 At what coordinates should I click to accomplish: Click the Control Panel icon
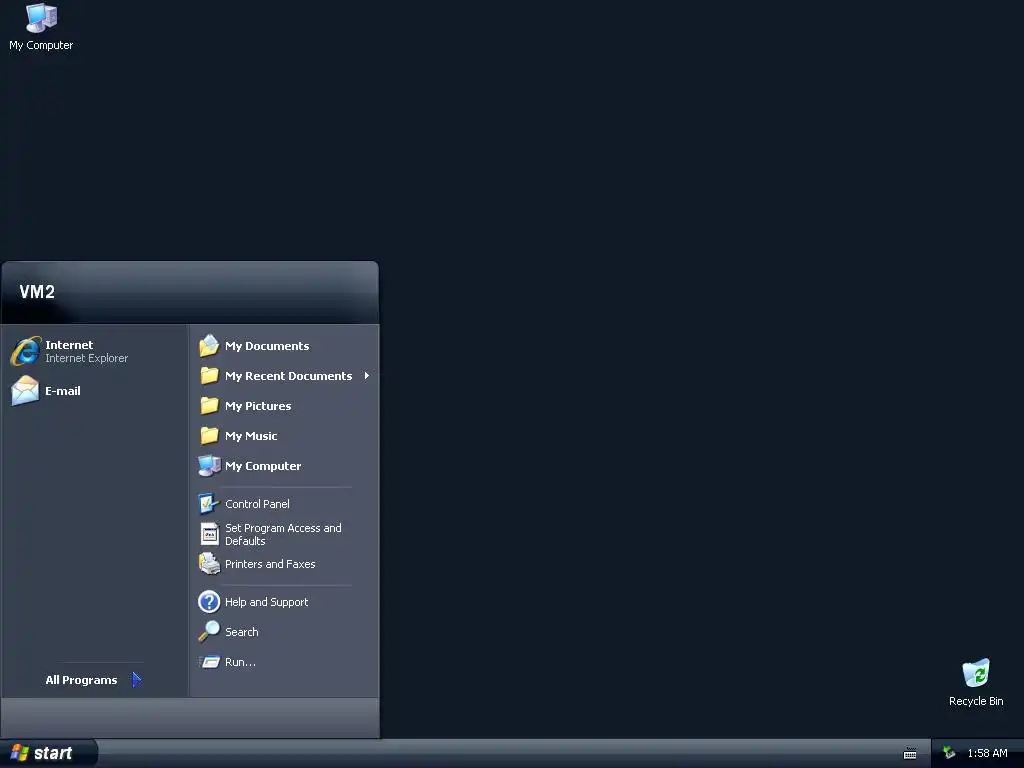point(209,504)
